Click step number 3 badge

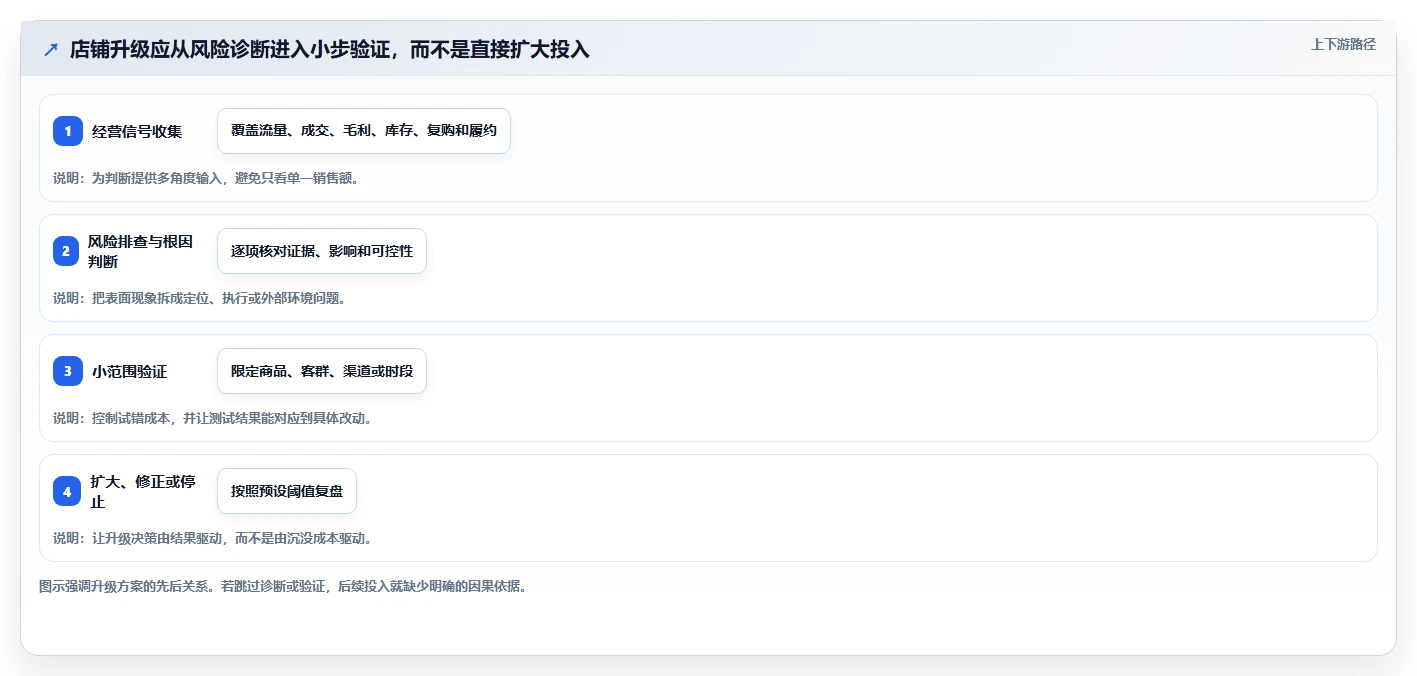pyautogui.click(x=68, y=371)
